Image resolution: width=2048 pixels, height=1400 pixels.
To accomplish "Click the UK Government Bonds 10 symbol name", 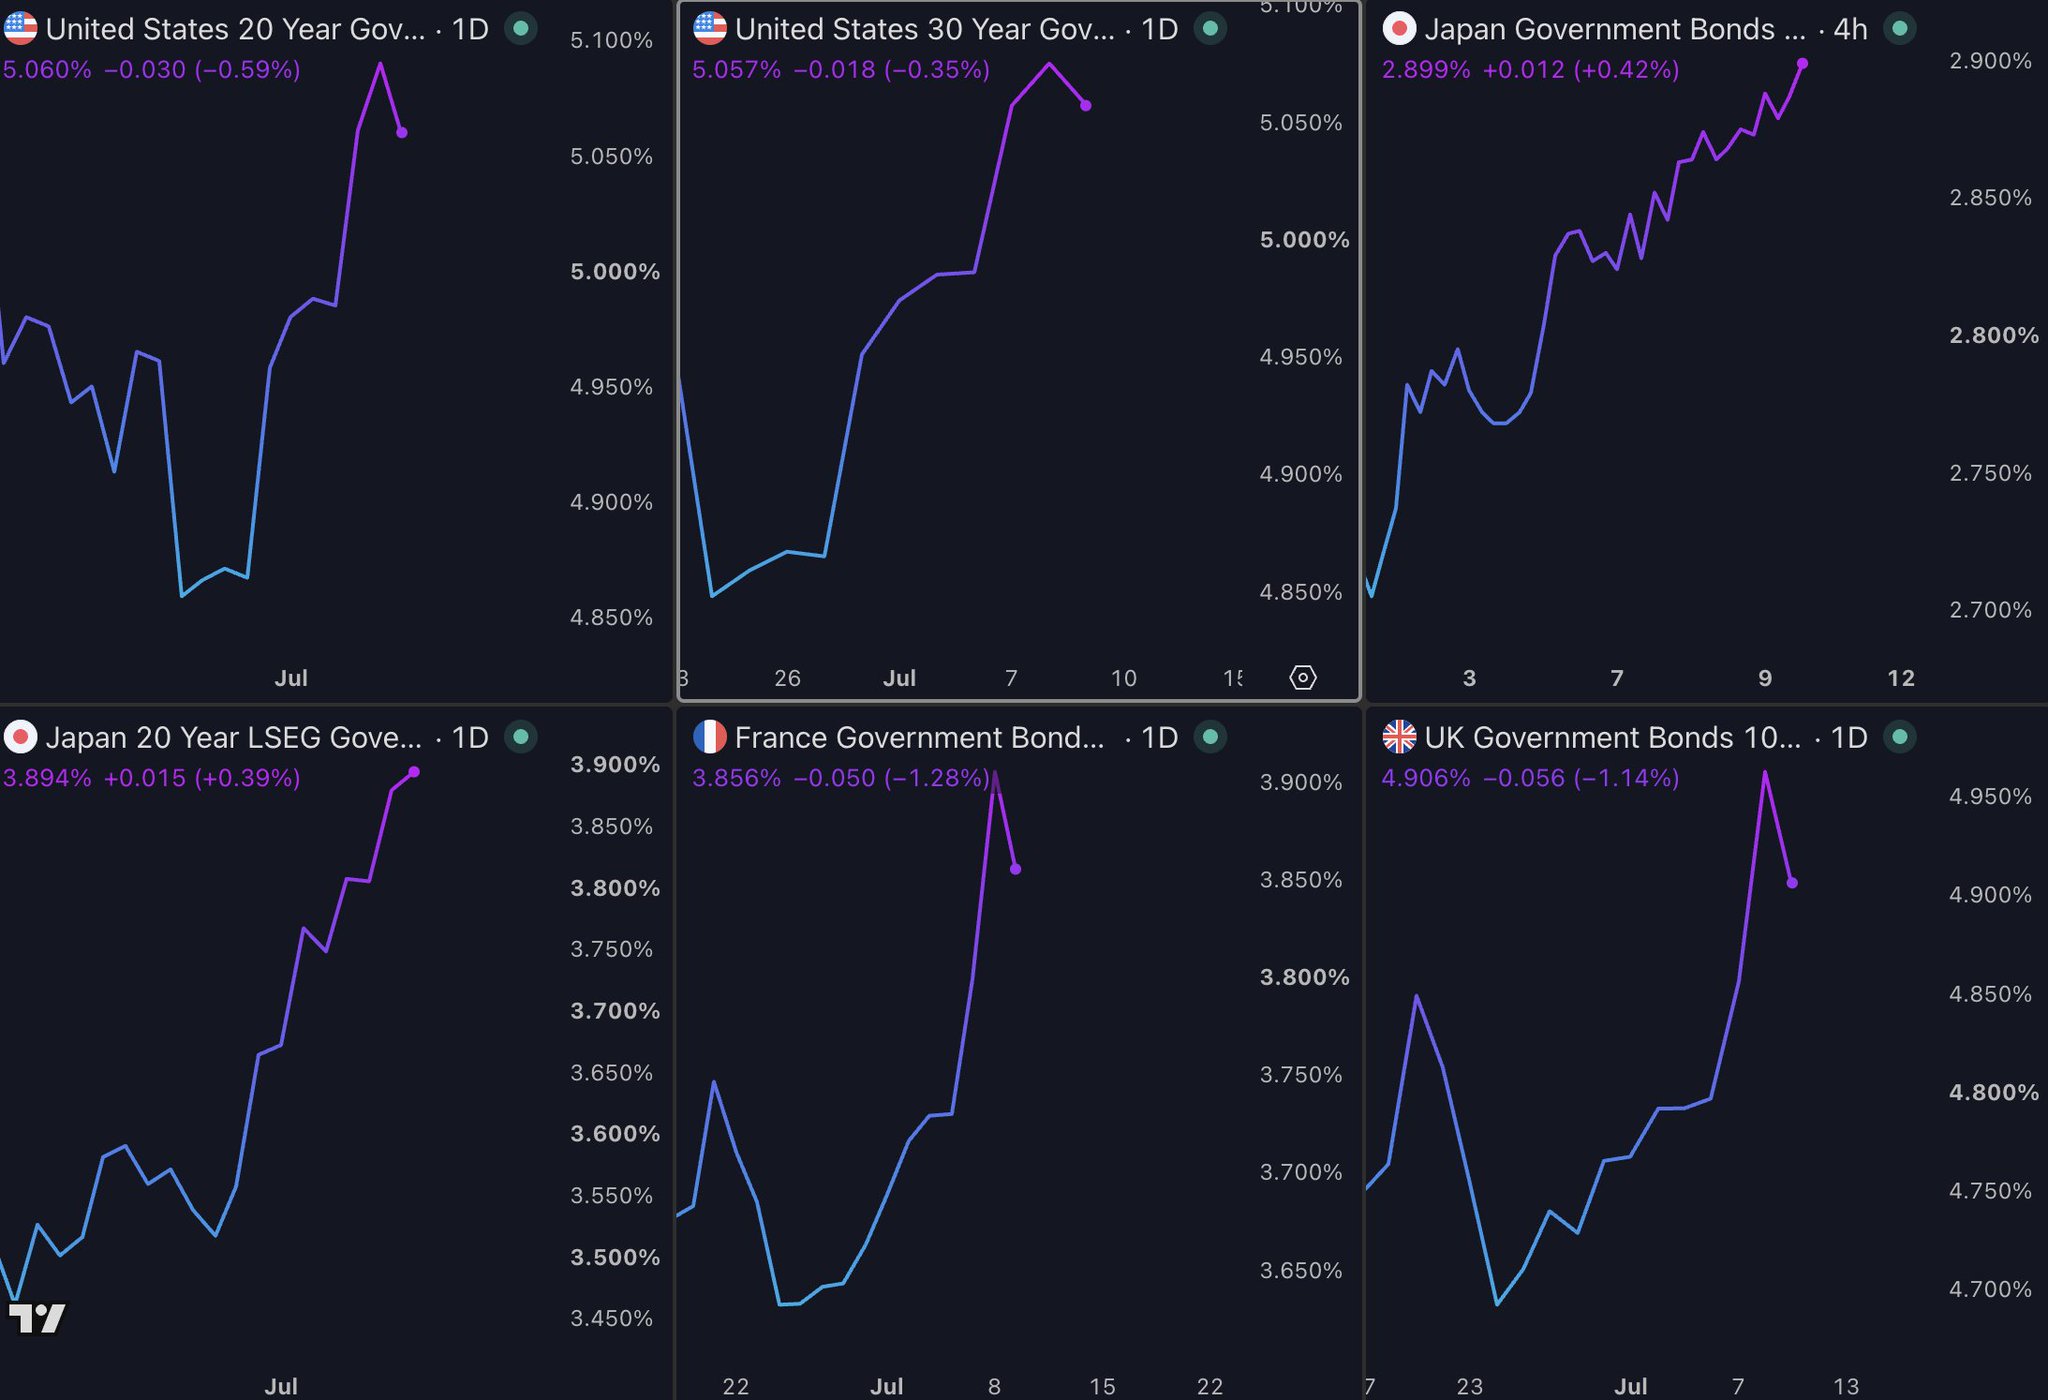I will pyautogui.click(x=1612, y=737).
